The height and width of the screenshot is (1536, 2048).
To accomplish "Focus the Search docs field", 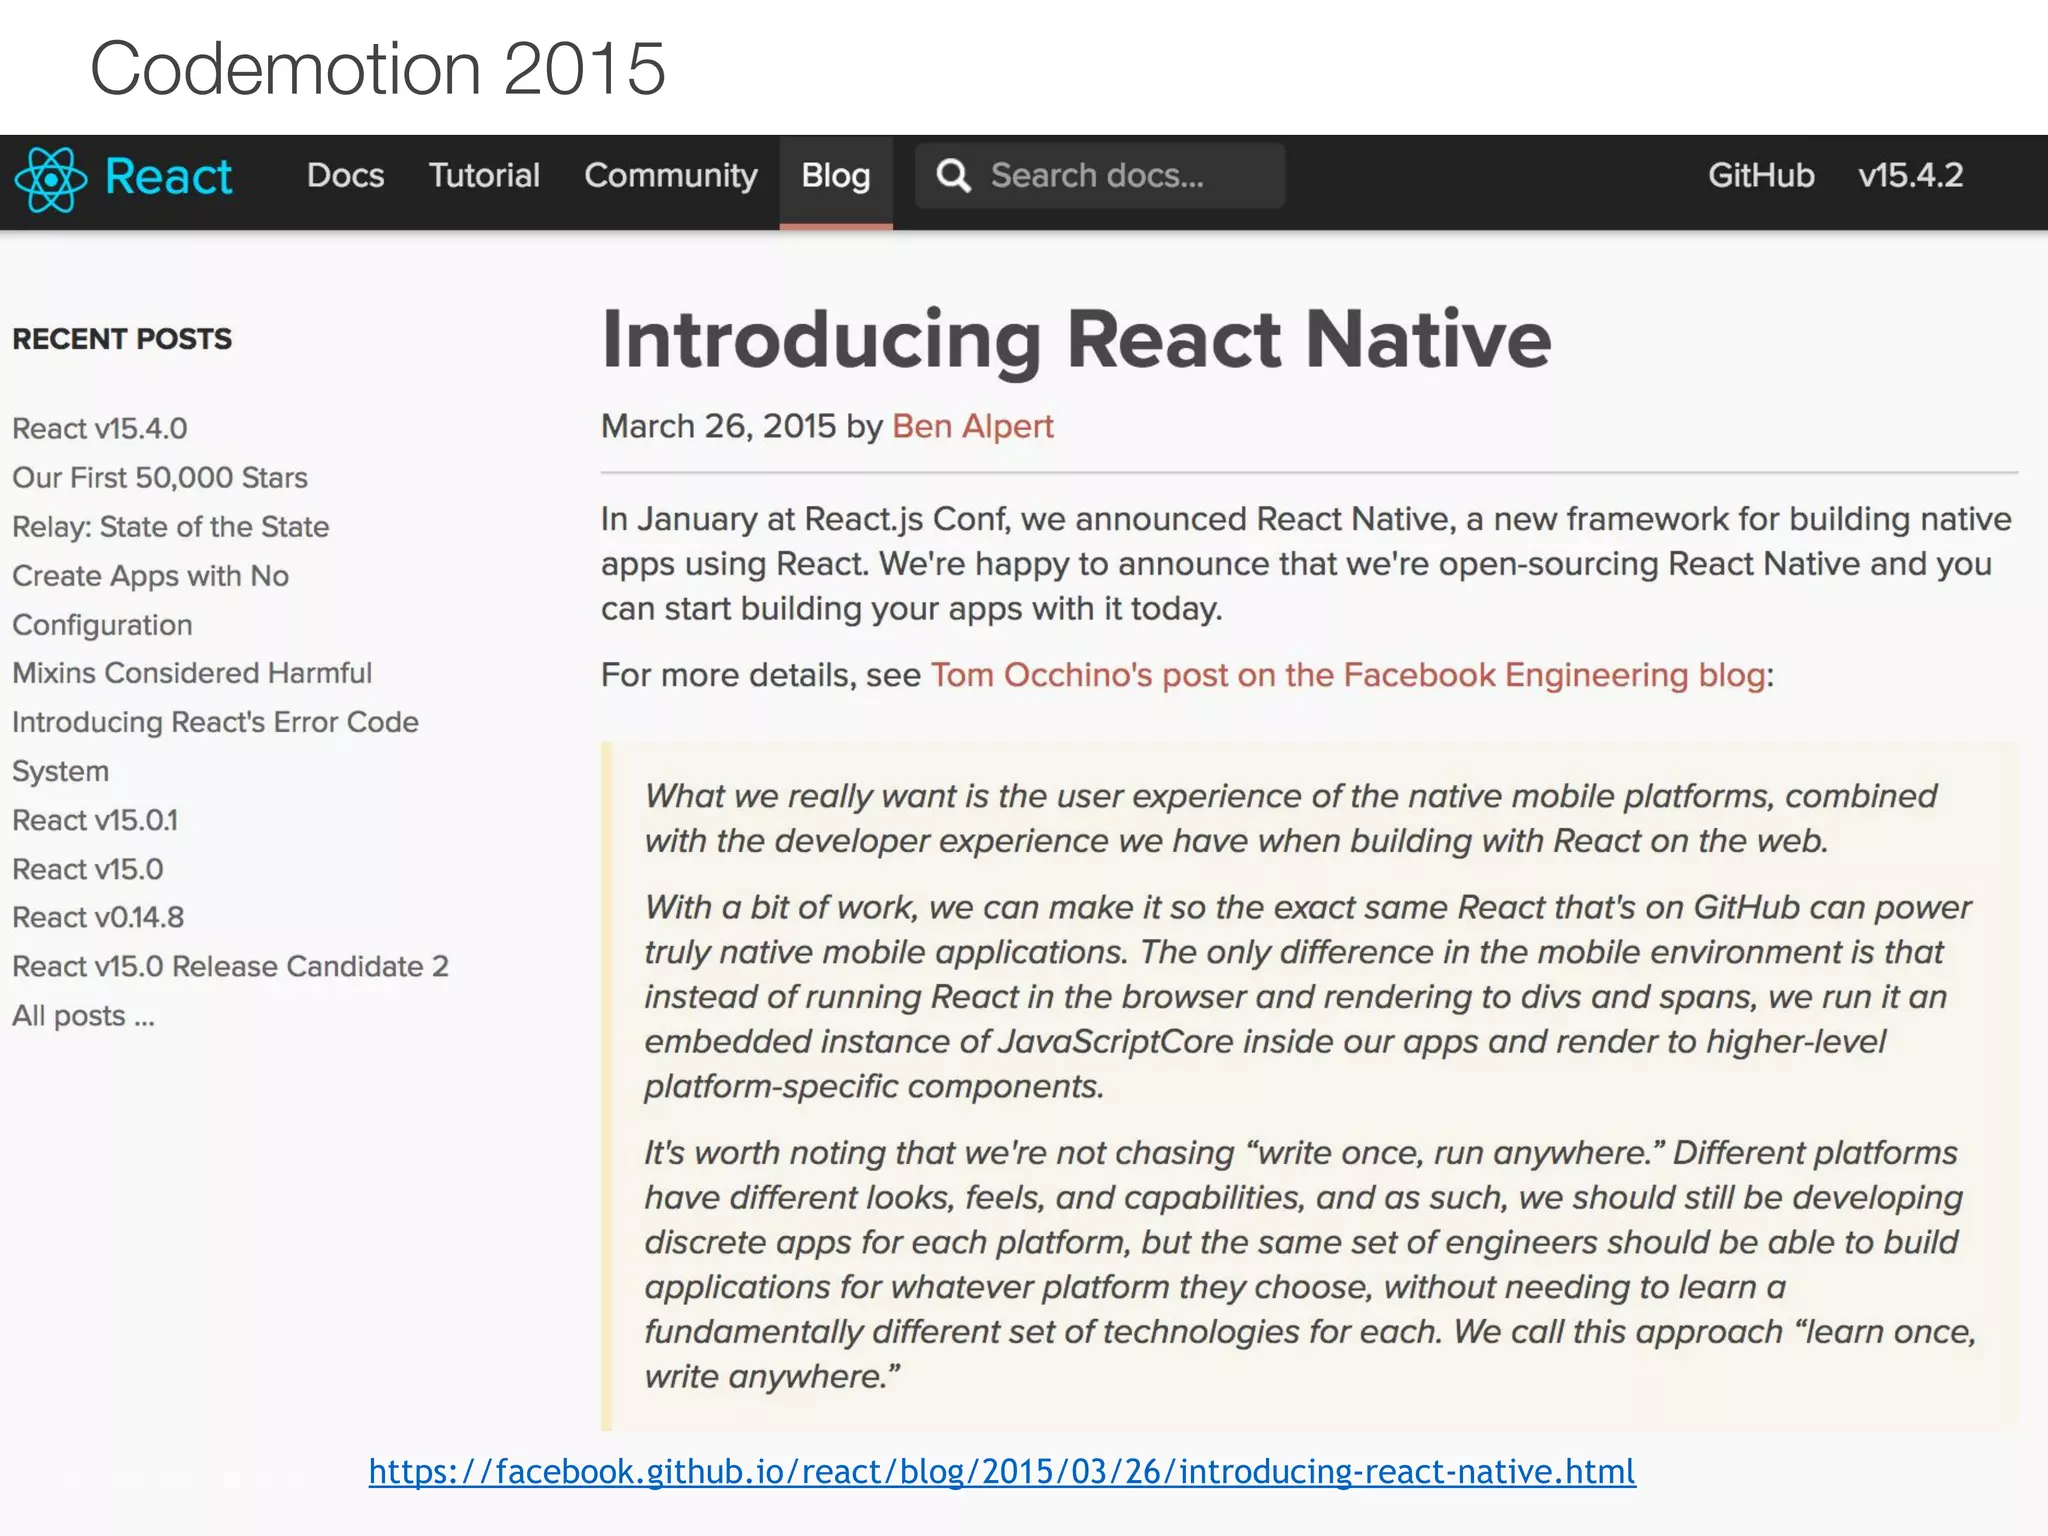I will [x=1100, y=176].
